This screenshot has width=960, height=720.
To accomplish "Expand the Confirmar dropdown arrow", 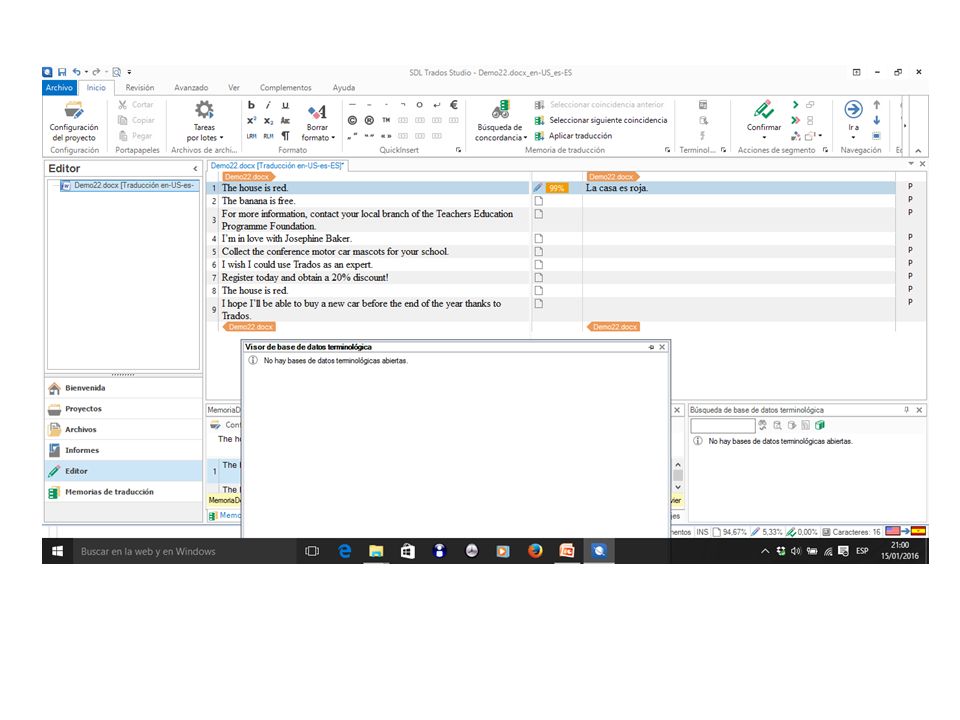I will click(x=764, y=137).
